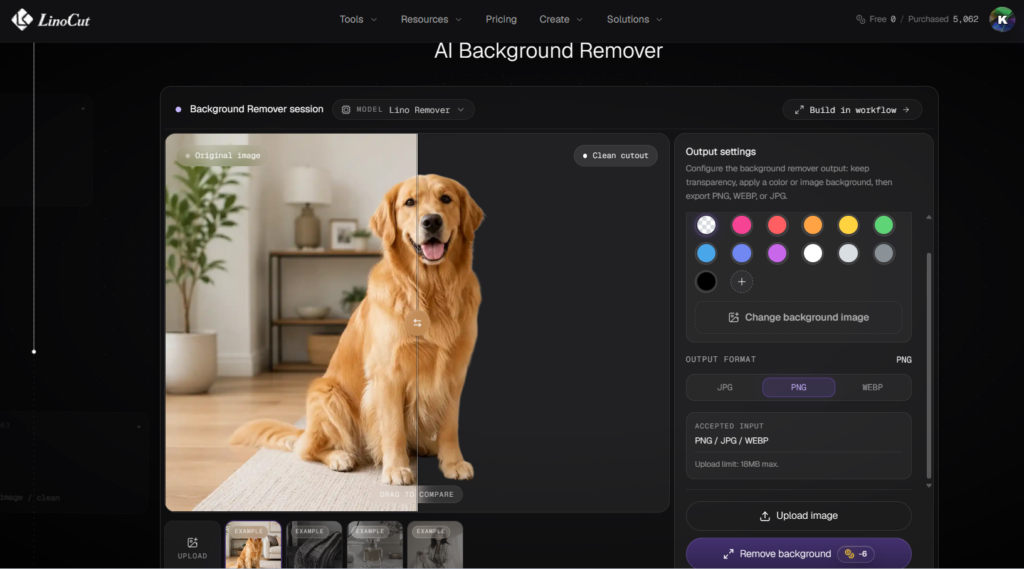
Task: Open the Pricing page
Action: click(501, 20)
